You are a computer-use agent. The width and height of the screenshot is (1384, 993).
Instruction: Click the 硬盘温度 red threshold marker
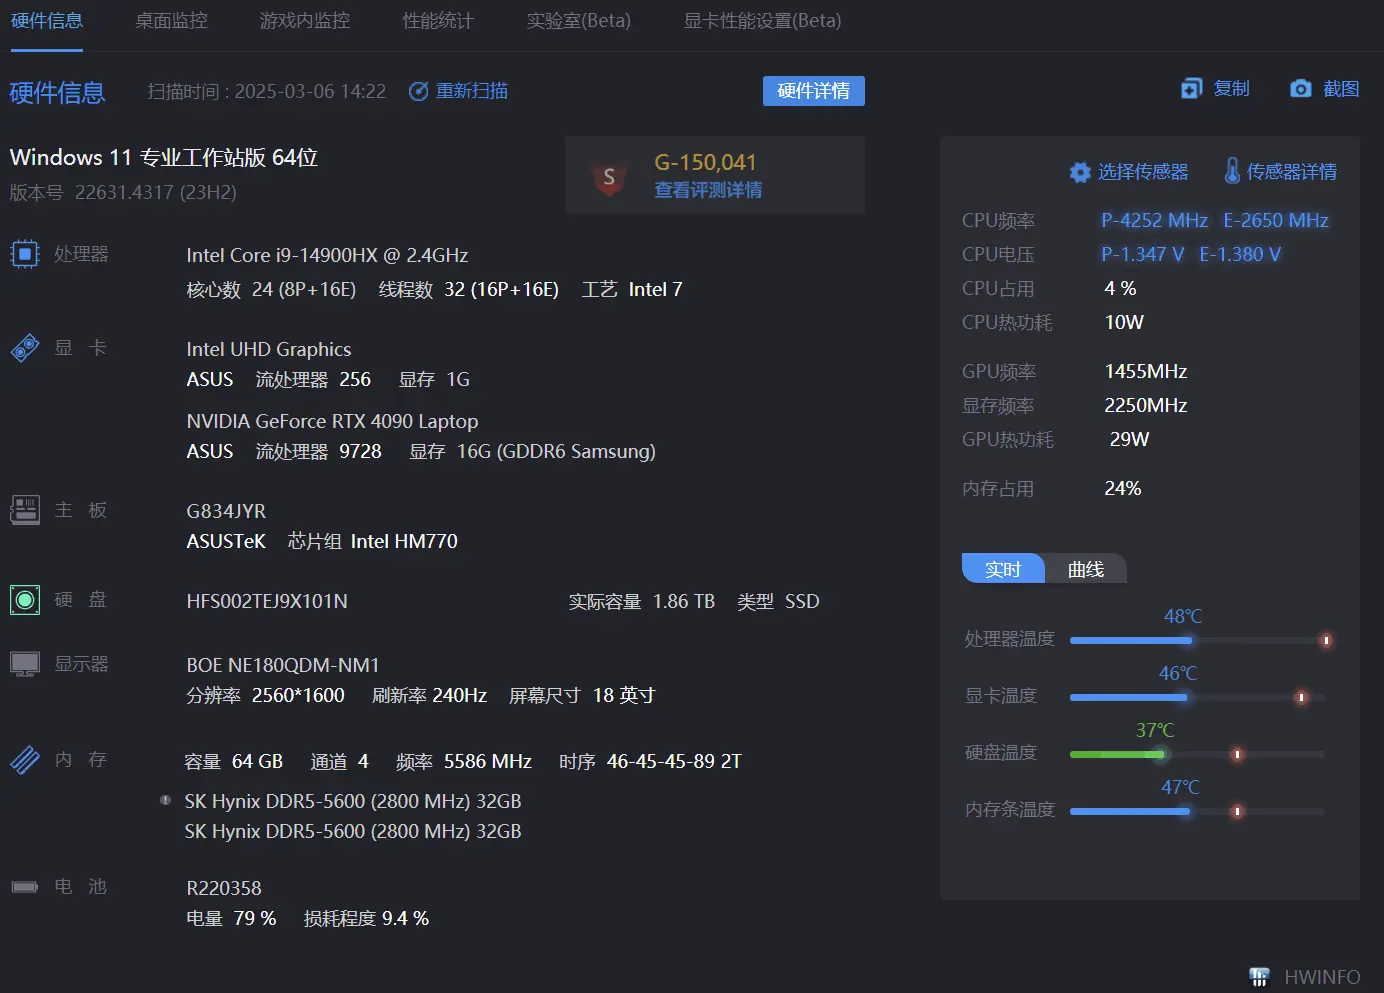1237,754
